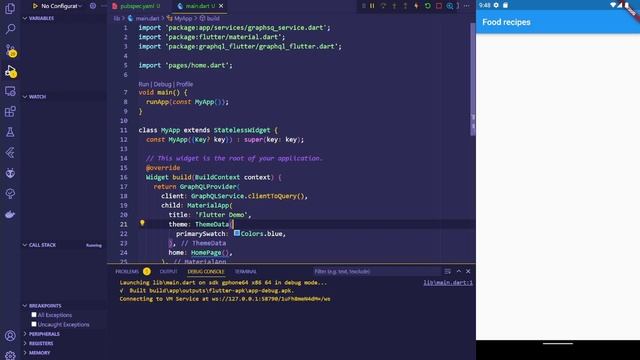Open the Run and Debug view
The height and width of the screenshot is (360, 640).
pos(10,71)
